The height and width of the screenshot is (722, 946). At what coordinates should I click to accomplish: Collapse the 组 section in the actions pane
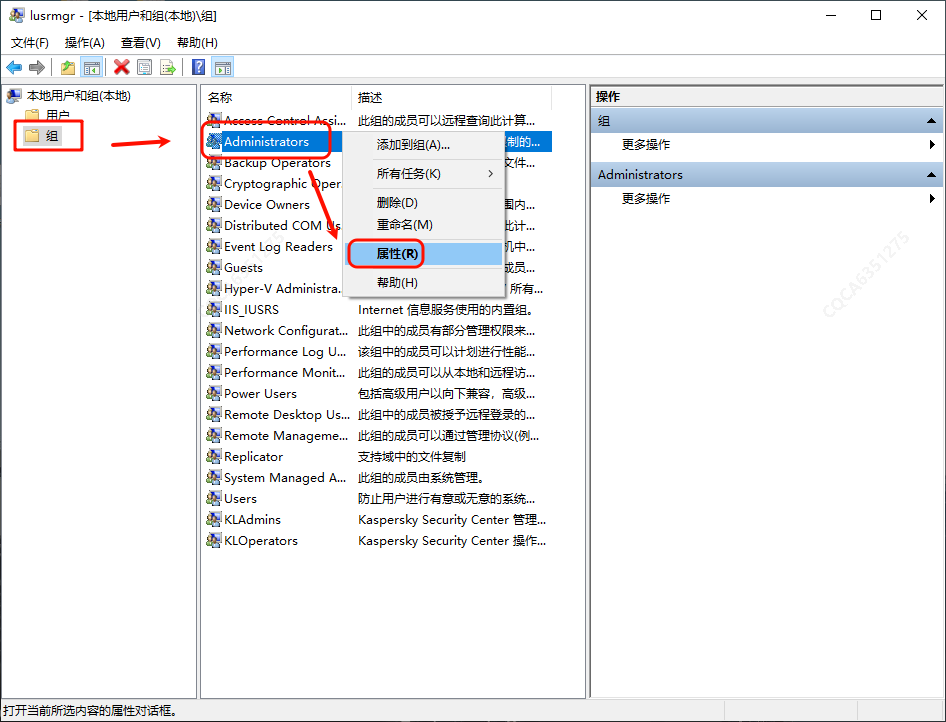point(931,120)
